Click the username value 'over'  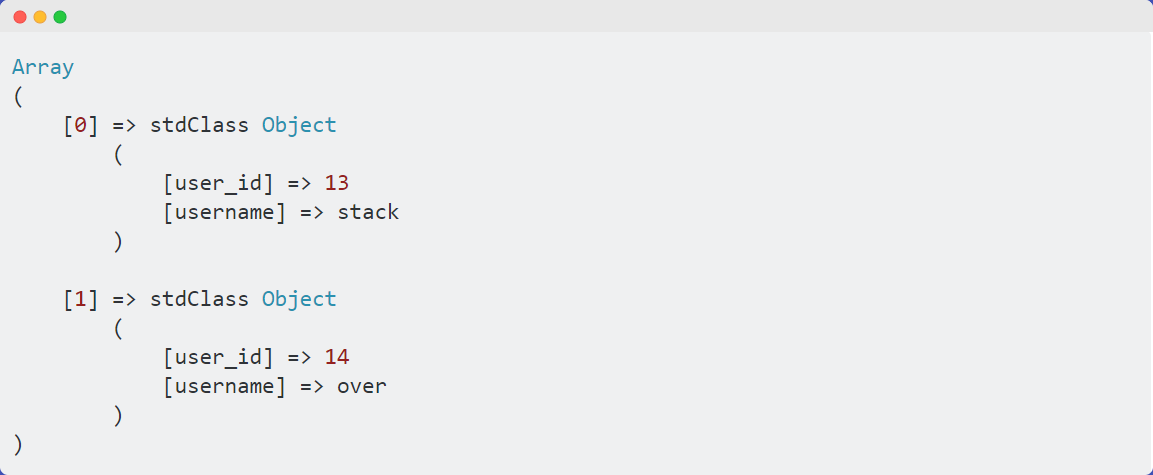point(362,387)
